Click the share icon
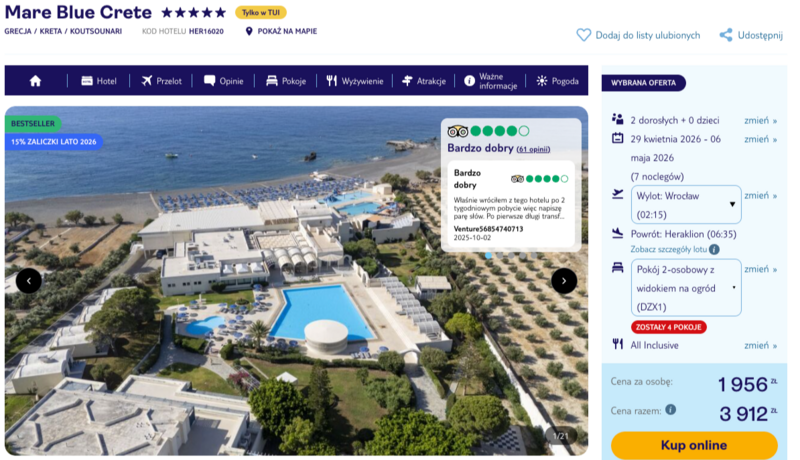800x460 pixels. [x=726, y=35]
